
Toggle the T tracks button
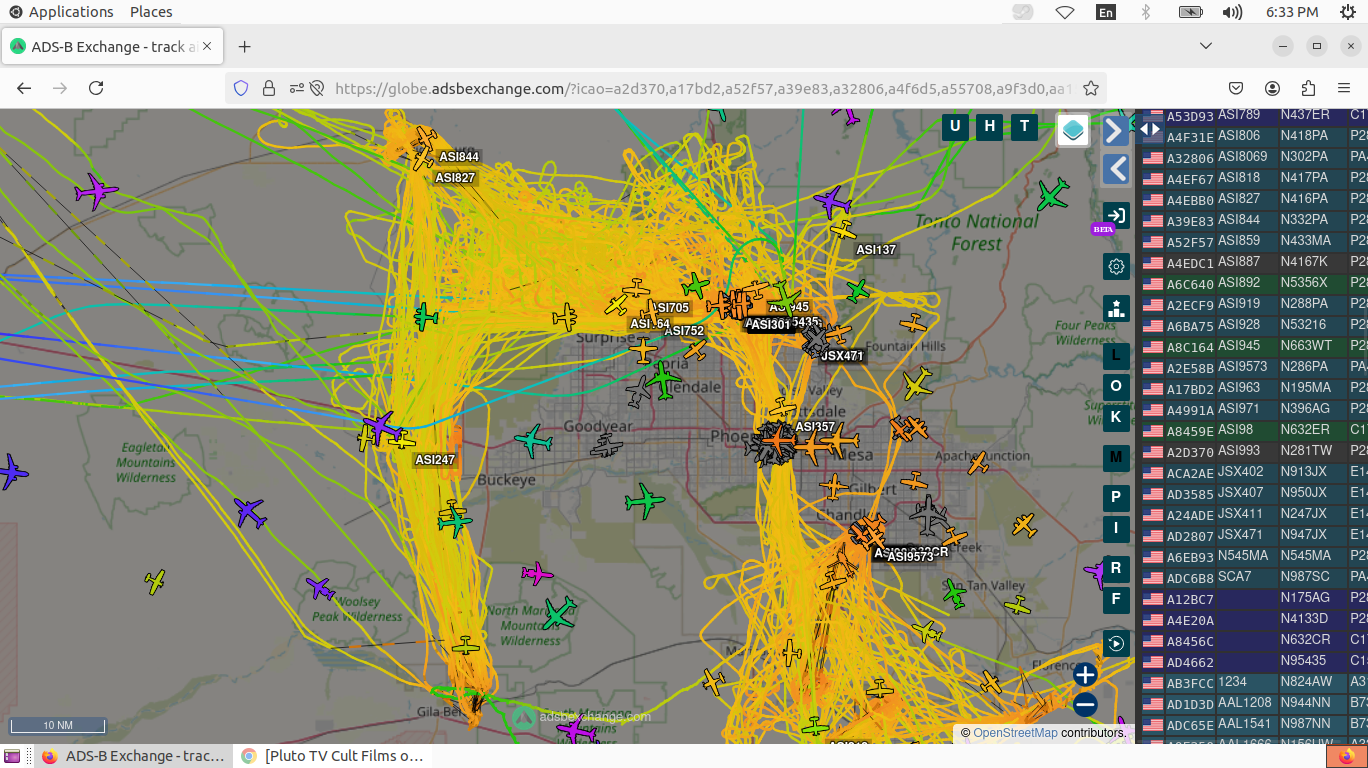[x=1024, y=126]
